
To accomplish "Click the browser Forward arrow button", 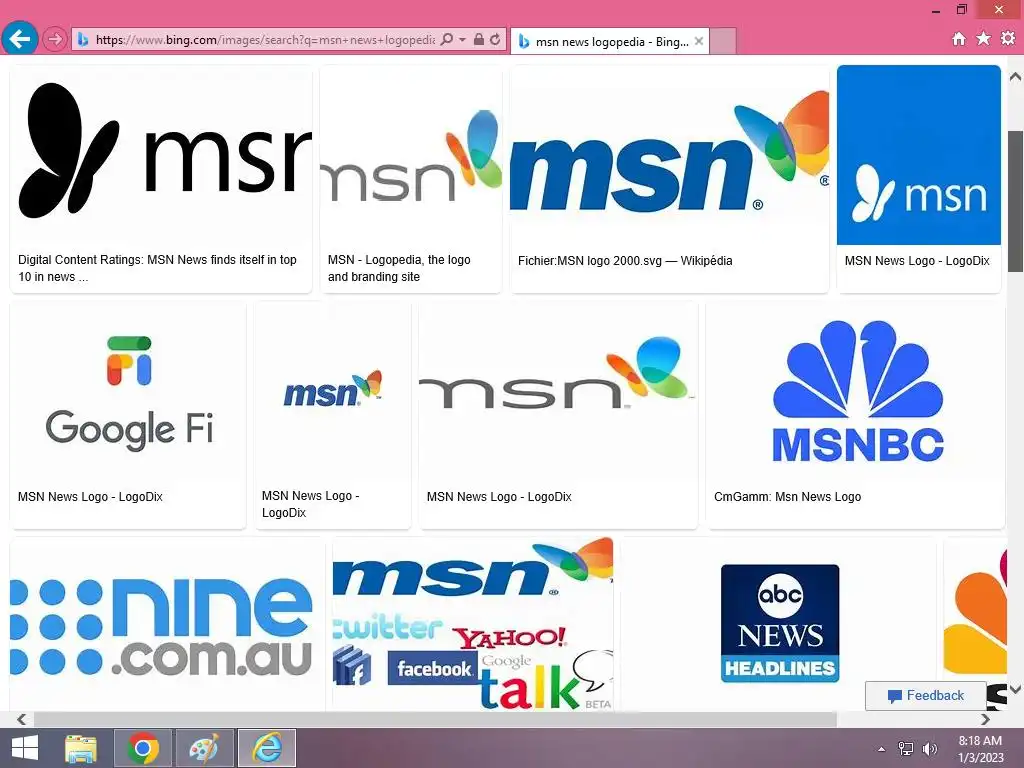I will [x=55, y=39].
